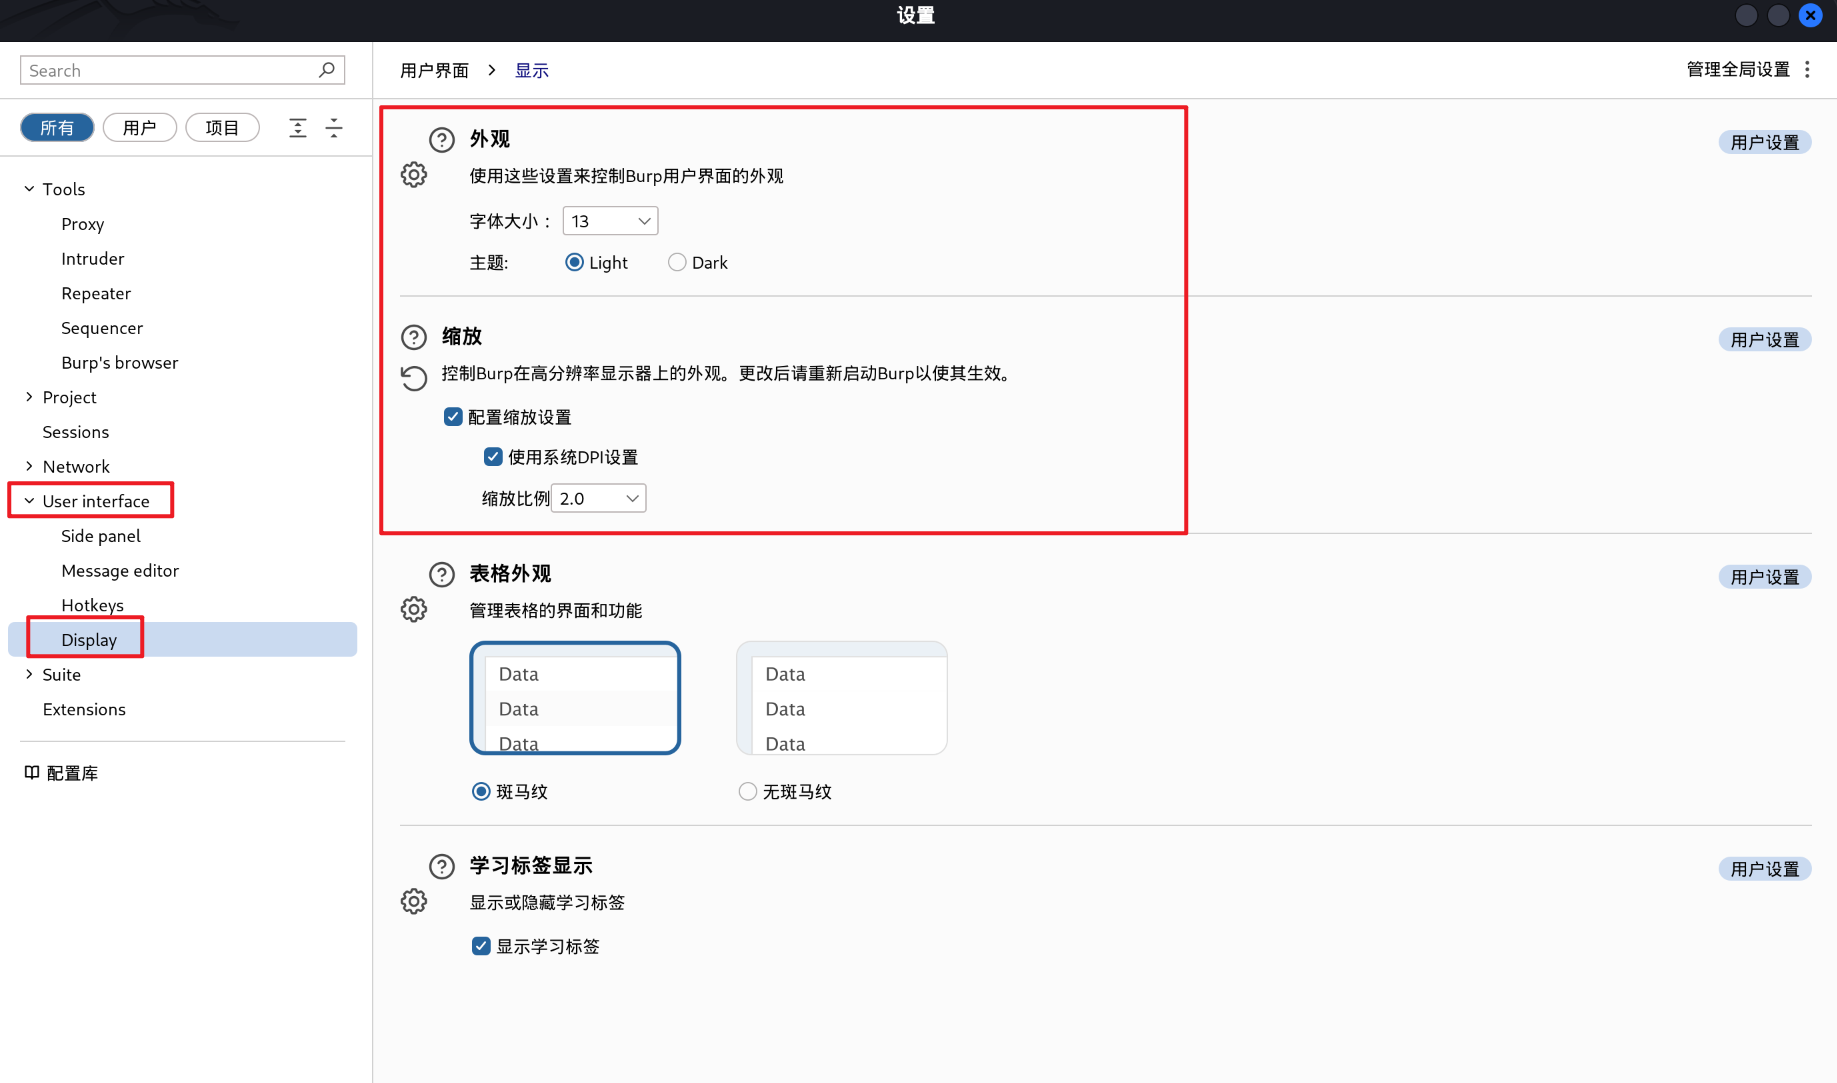Close the 设置 window
Screen dimensions: 1837x1083
[1810, 15]
